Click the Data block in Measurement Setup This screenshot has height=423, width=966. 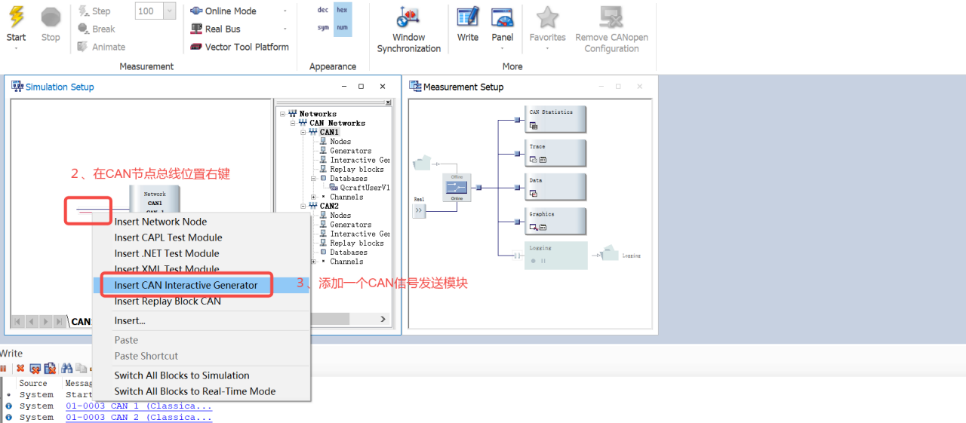[556, 187]
